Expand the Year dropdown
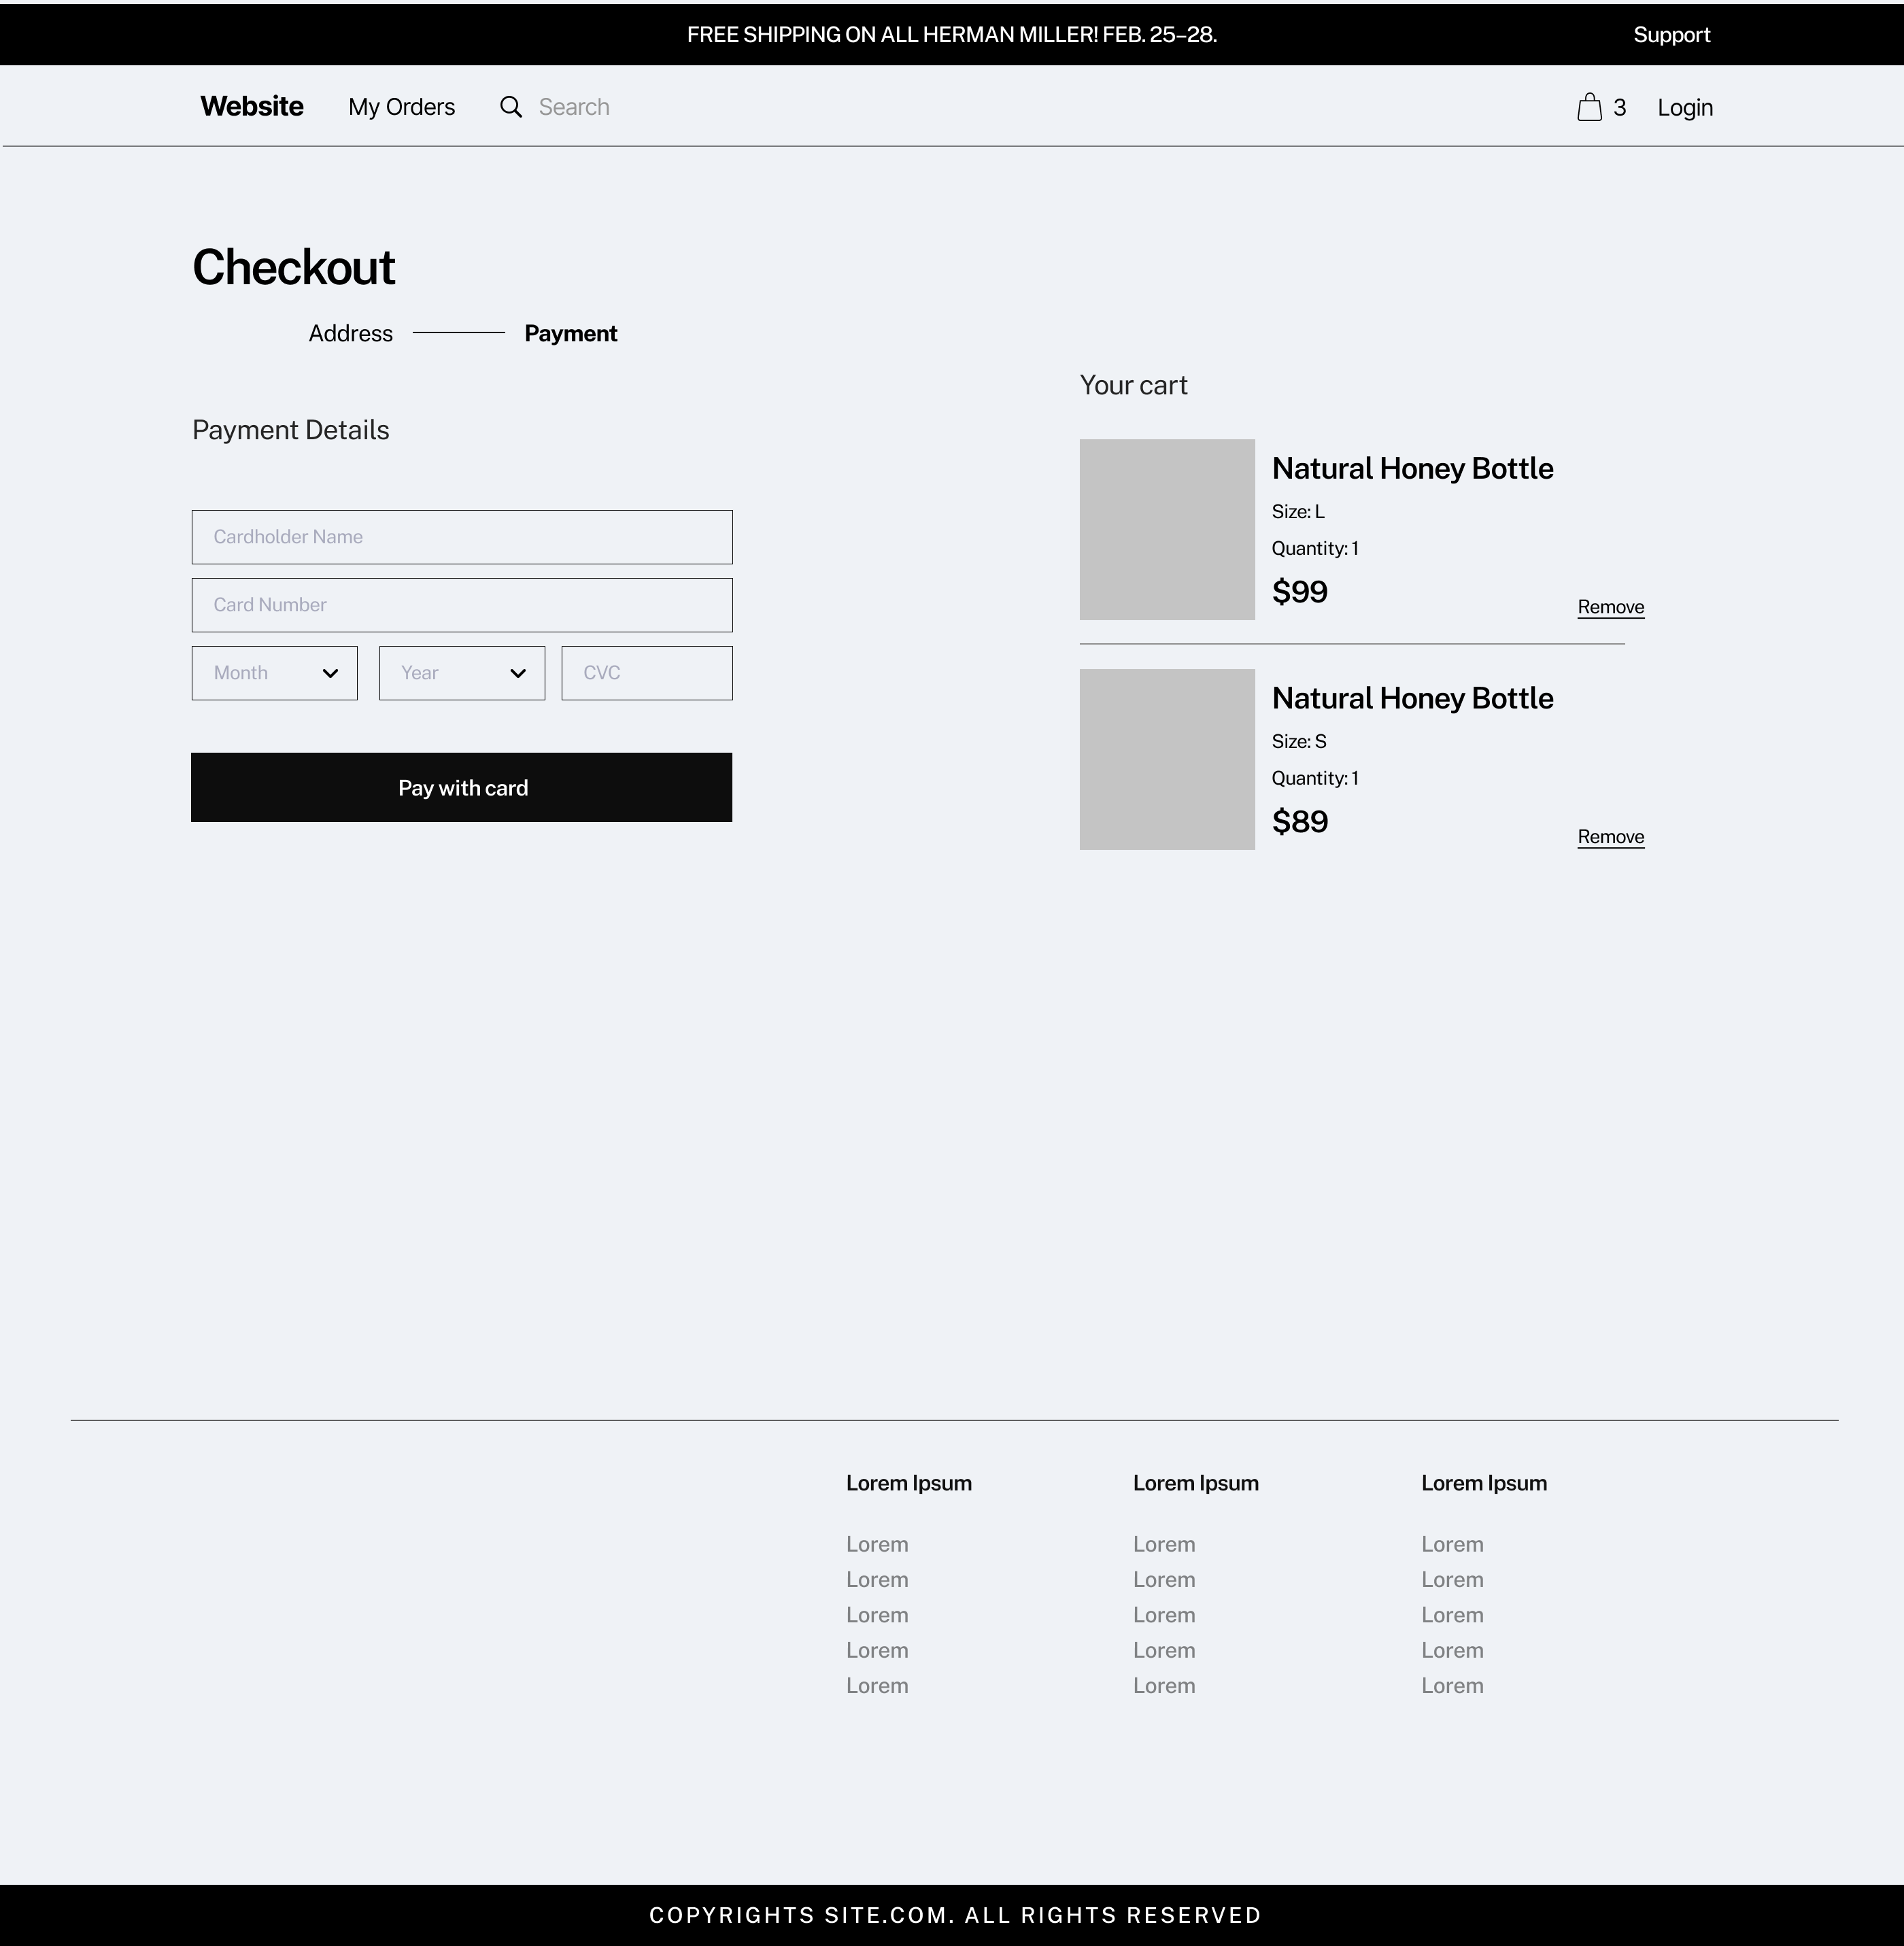This screenshot has height=1946, width=1904. click(462, 673)
